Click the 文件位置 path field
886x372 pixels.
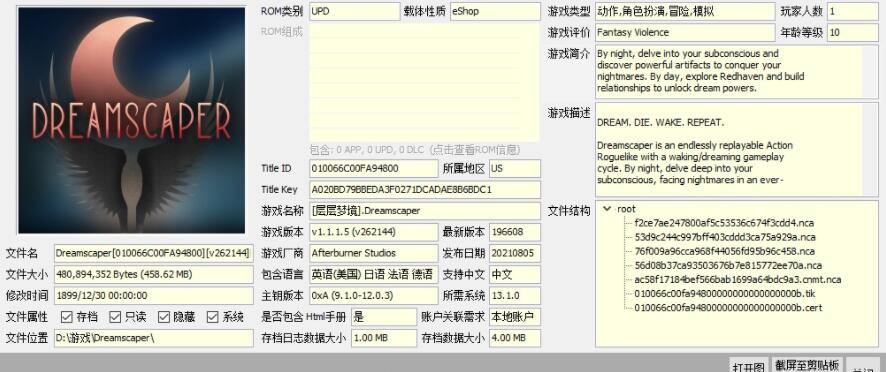[x=154, y=338]
